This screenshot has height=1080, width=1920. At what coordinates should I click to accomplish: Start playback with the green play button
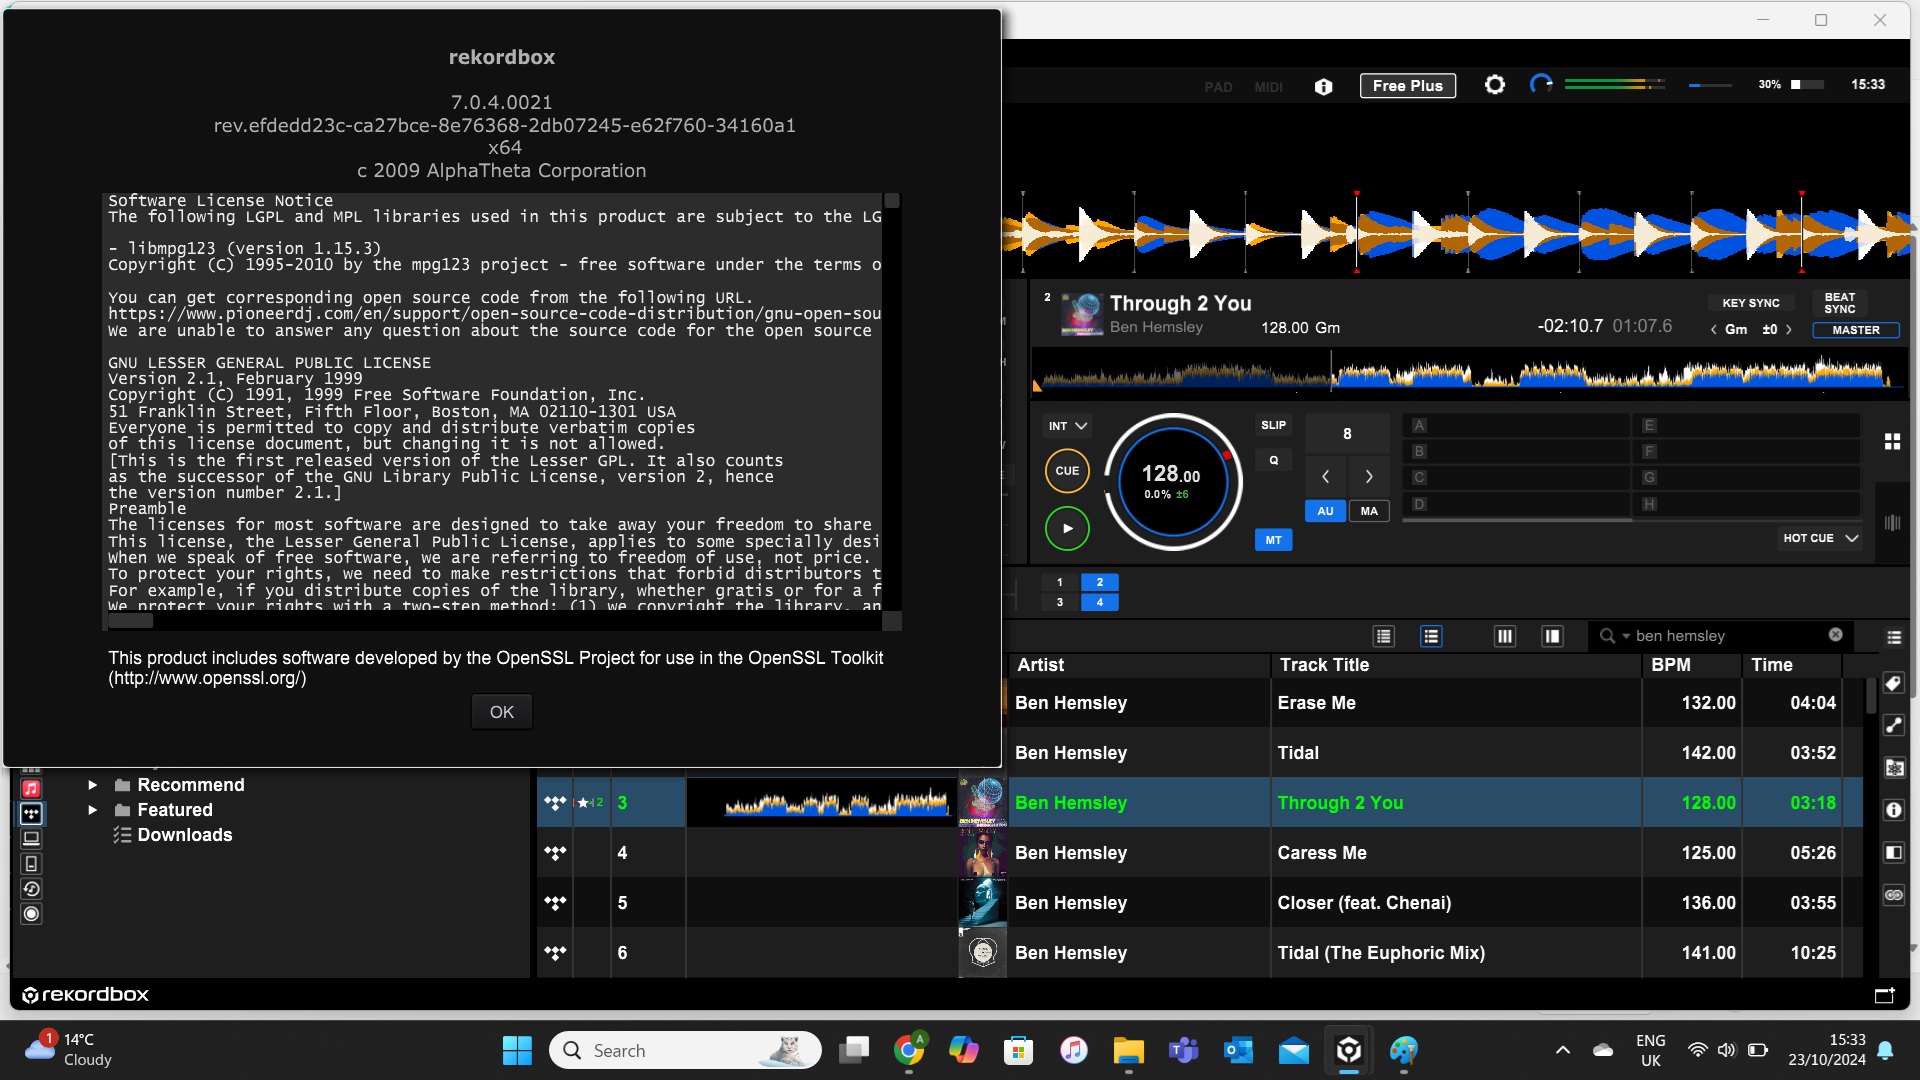tap(1067, 528)
